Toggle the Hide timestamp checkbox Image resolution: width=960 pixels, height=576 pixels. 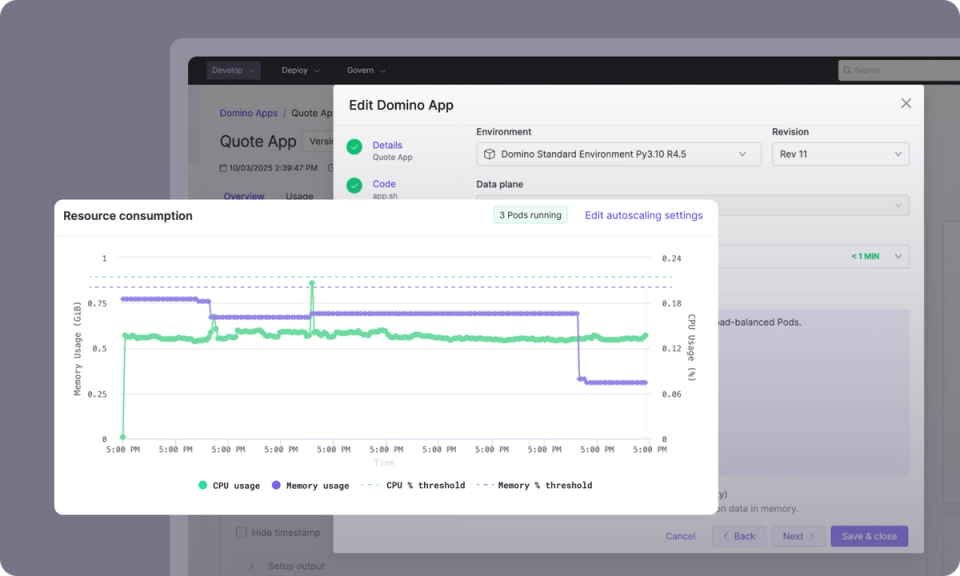239,531
